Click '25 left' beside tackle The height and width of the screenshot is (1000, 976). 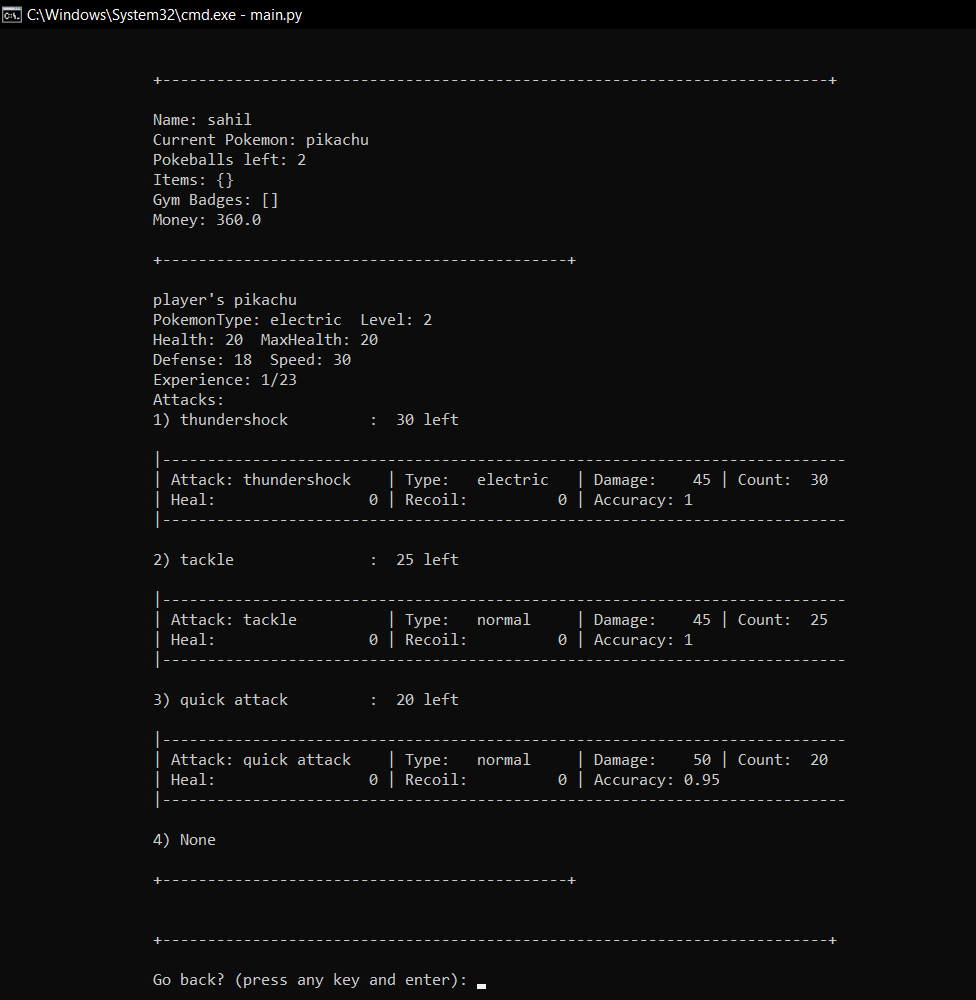point(427,560)
